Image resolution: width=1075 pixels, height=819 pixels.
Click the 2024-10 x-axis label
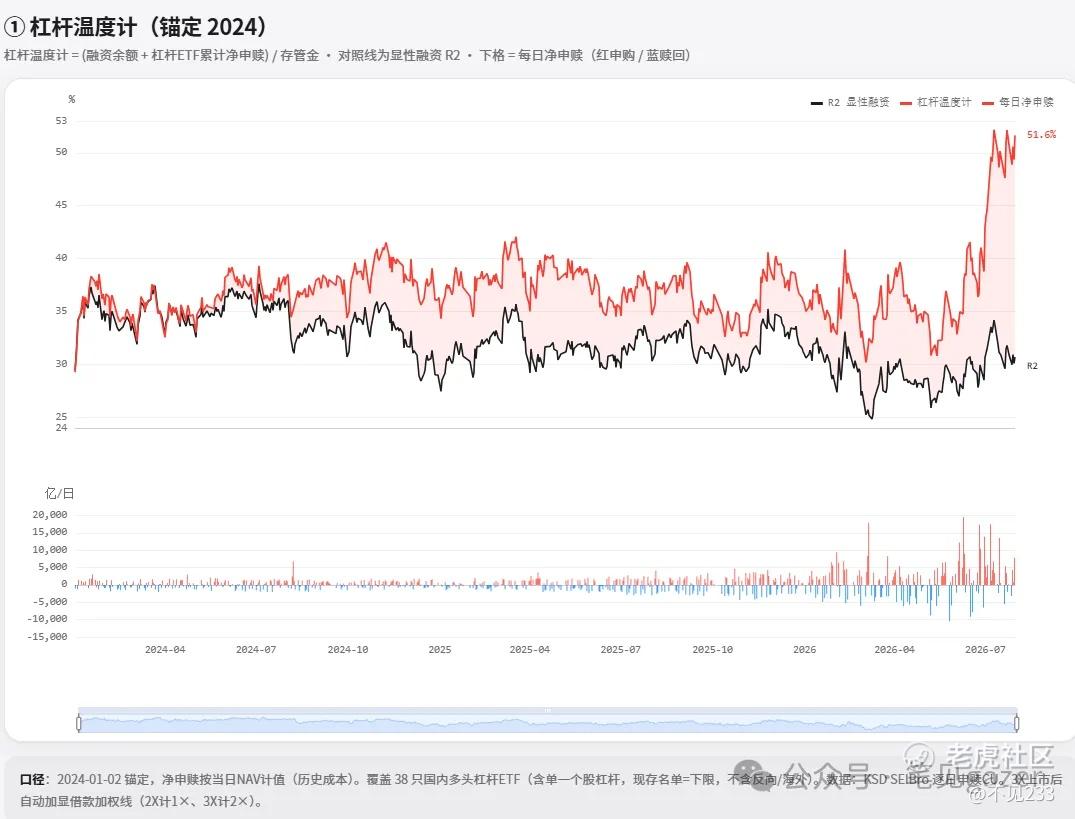click(x=348, y=649)
